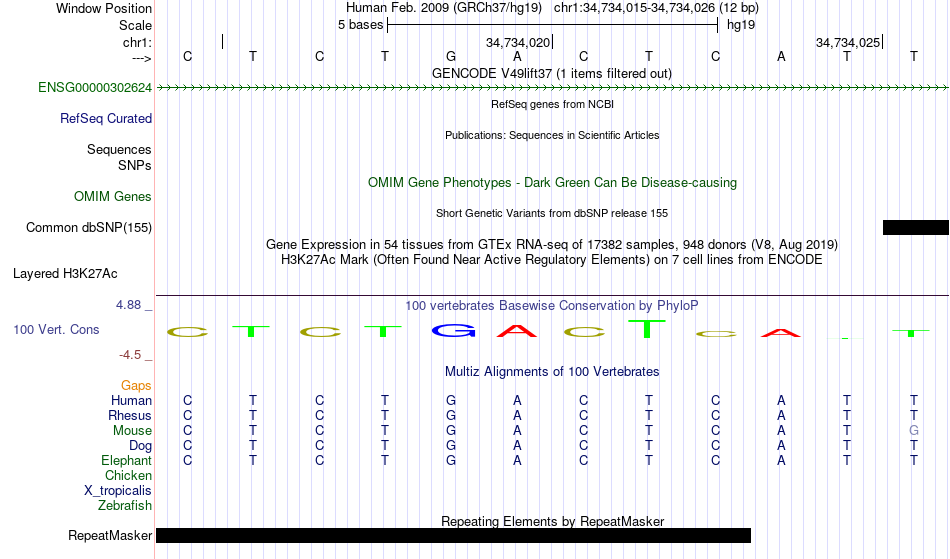Screen dimensions: 950x559
Task: Click Publications: Sequences in Scientific Articles title
Action: click(x=552, y=135)
